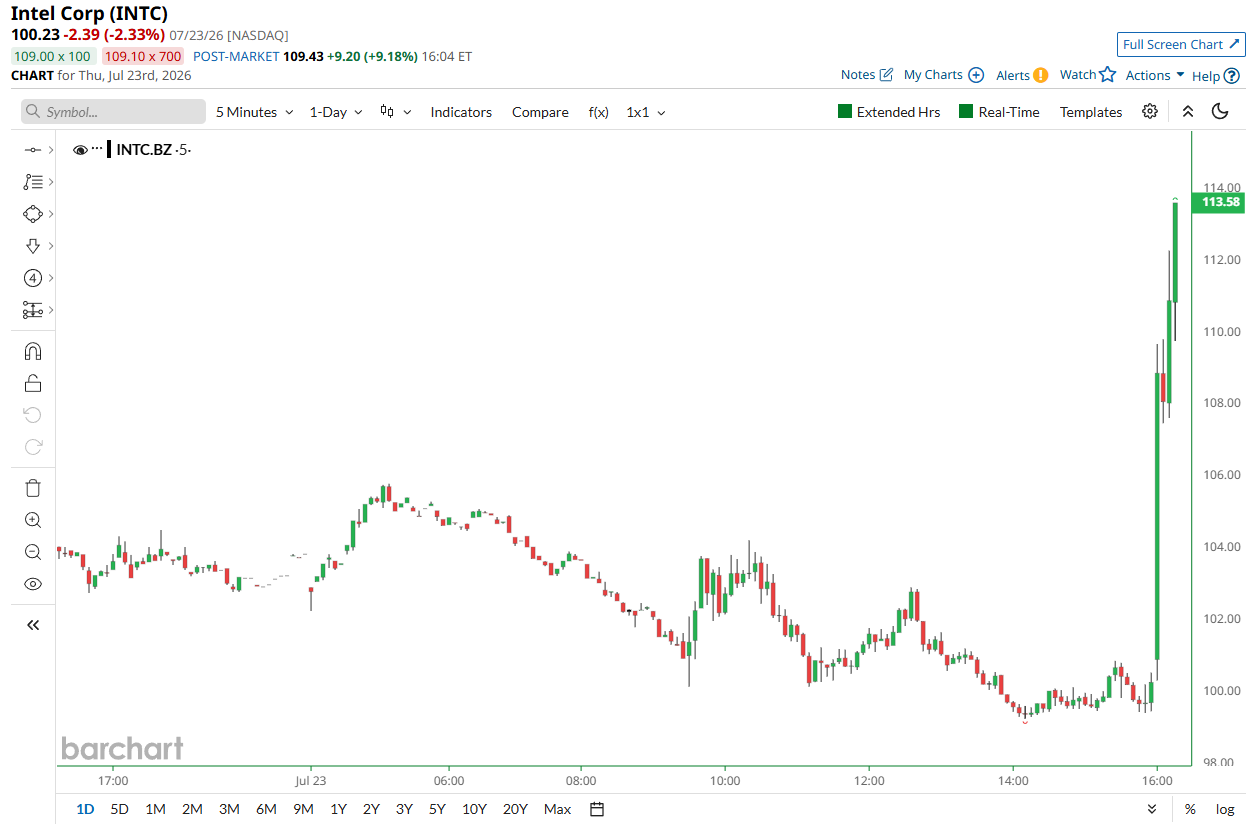Open the 1-Day period dropdown
Viewport: 1257px width, 826px height.
(x=336, y=112)
